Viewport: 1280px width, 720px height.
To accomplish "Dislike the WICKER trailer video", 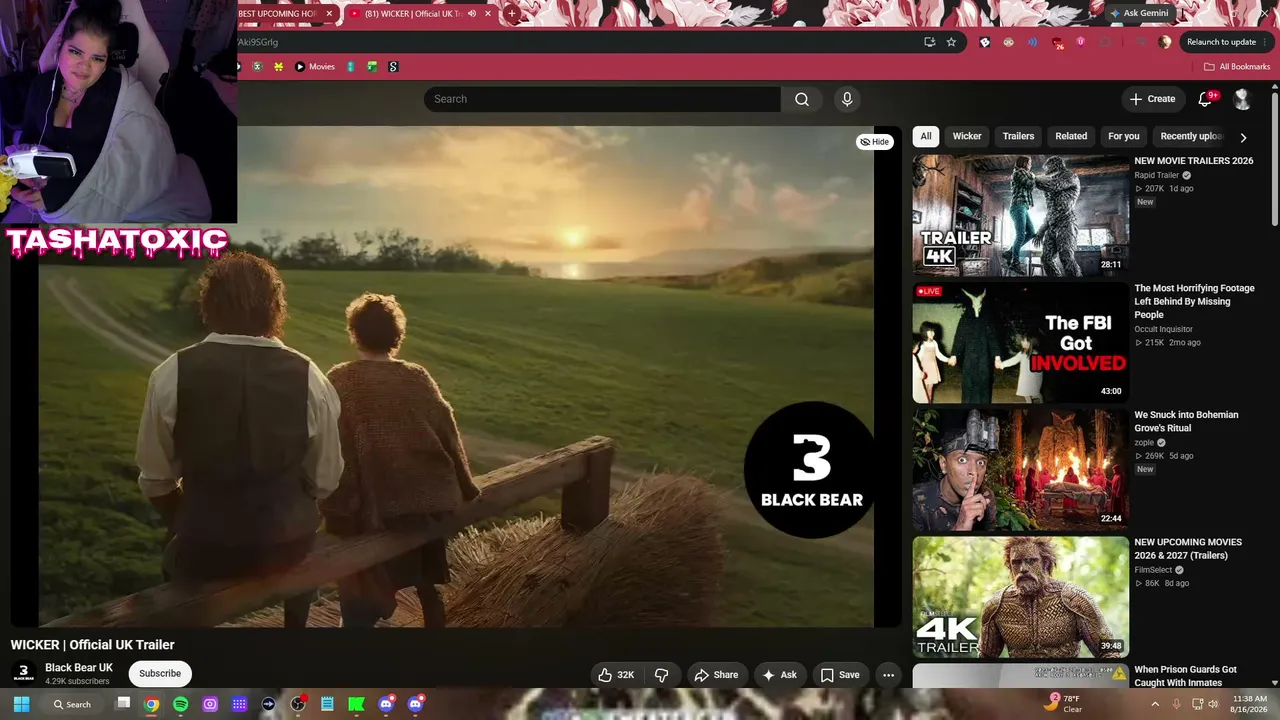I will tap(662, 675).
